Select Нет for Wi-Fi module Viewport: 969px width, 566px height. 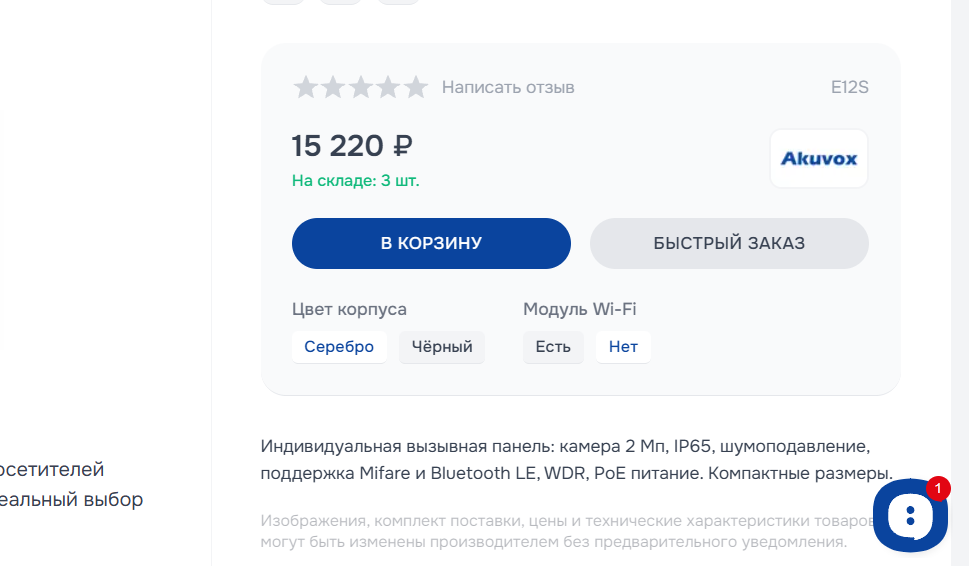tap(623, 347)
